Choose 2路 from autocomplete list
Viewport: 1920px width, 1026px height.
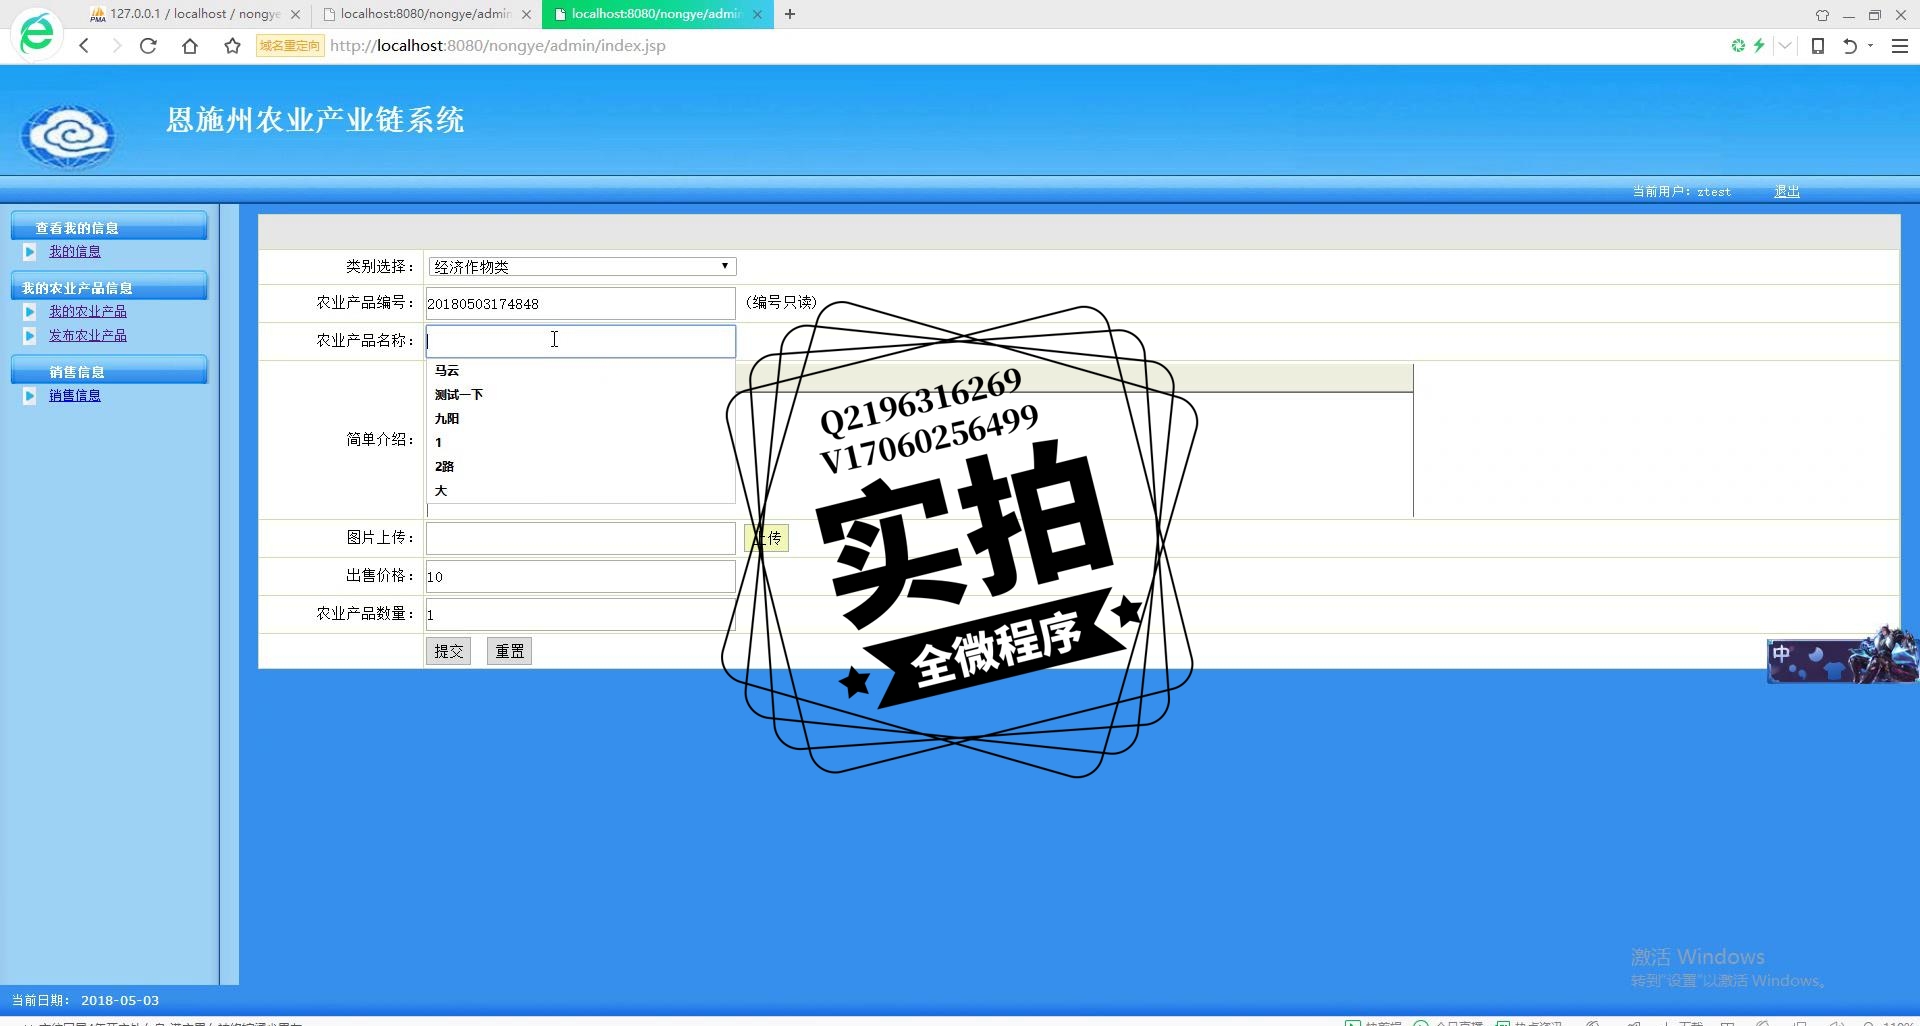pyautogui.click(x=580, y=466)
